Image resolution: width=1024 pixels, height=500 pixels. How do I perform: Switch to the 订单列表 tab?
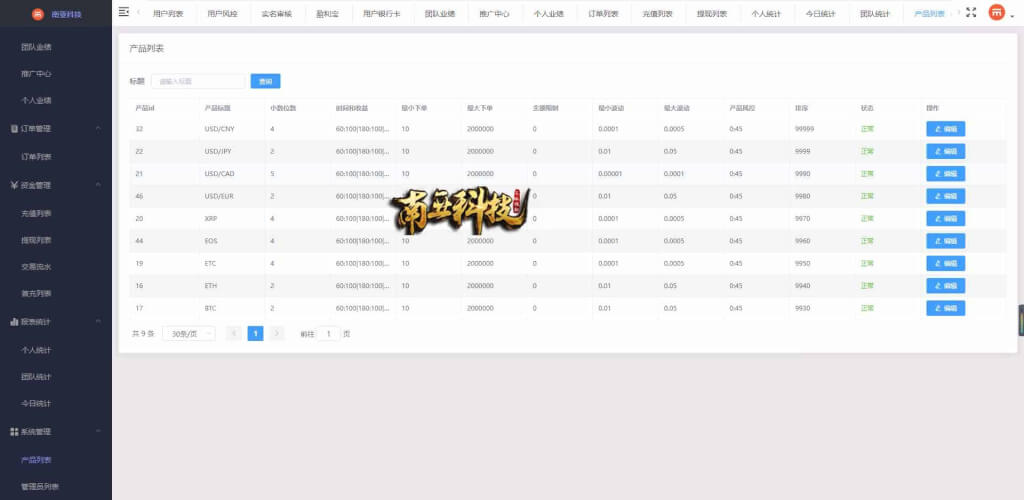pyautogui.click(x=603, y=13)
